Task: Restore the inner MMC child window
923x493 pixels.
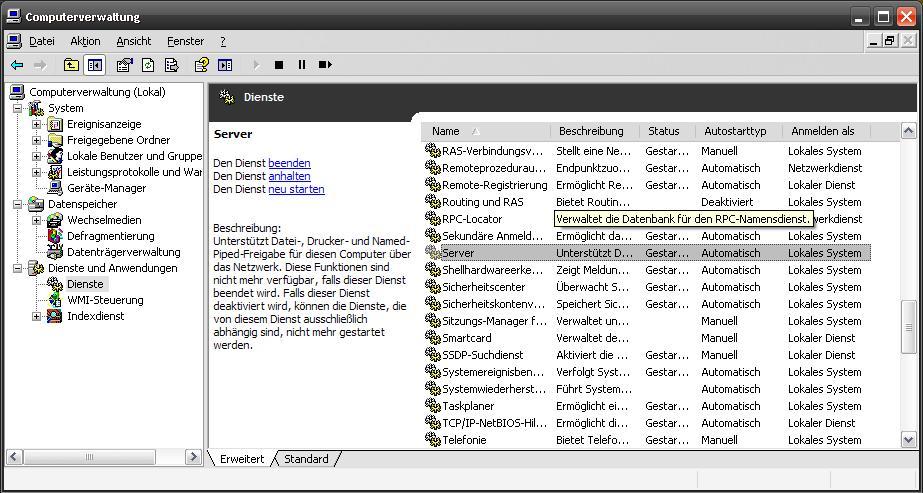Action: coord(889,41)
